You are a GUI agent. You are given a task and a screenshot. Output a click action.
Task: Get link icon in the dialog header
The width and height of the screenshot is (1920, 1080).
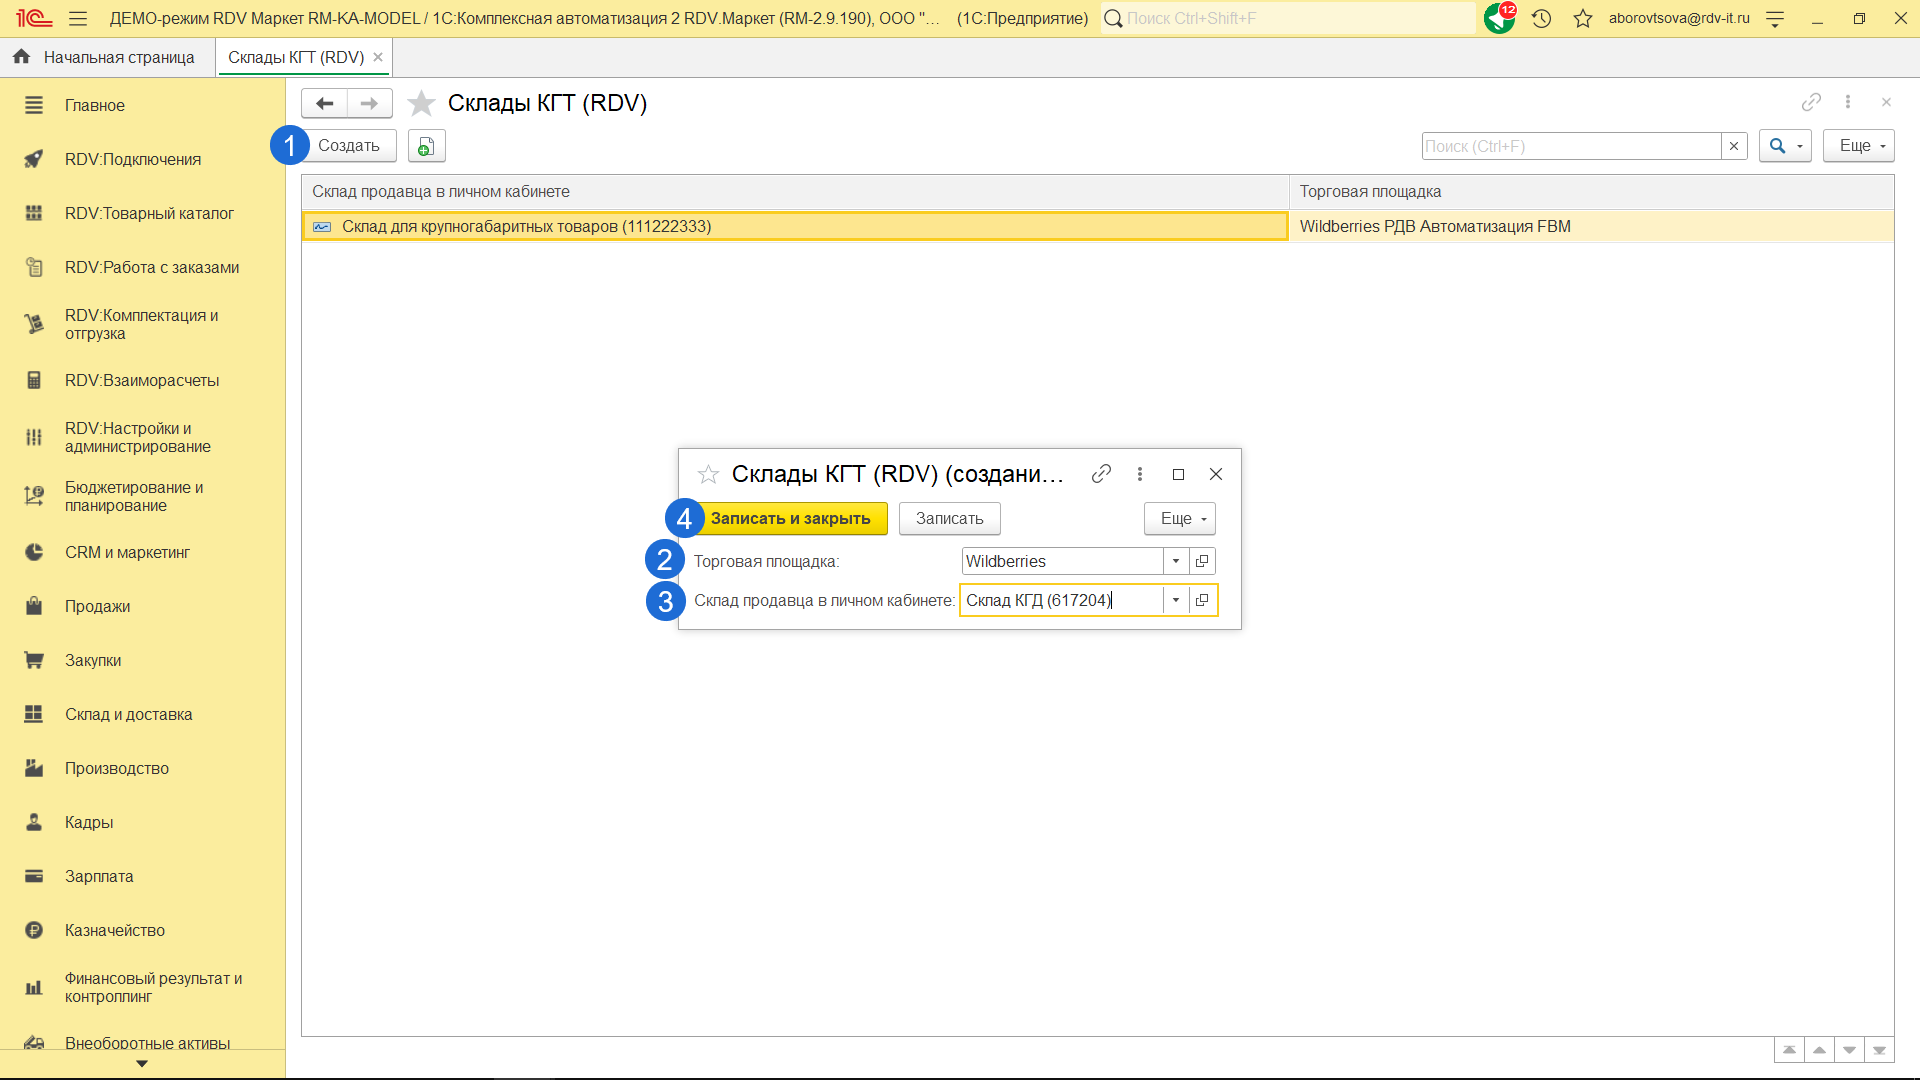click(1101, 474)
